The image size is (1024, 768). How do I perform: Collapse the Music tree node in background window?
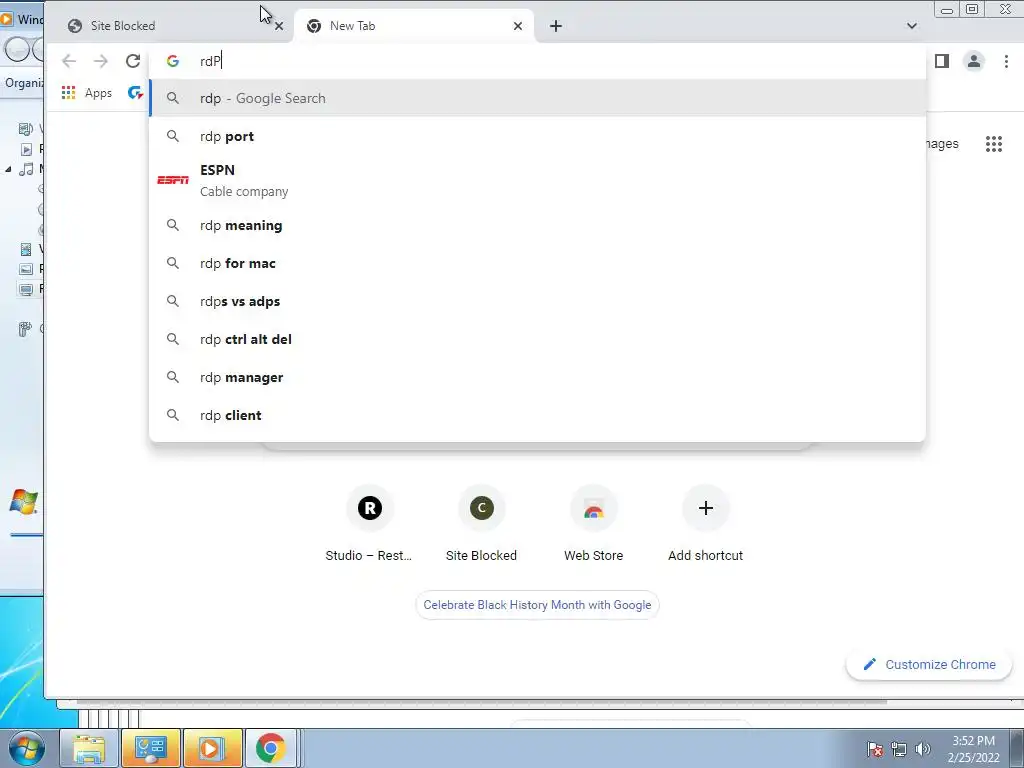[8, 169]
